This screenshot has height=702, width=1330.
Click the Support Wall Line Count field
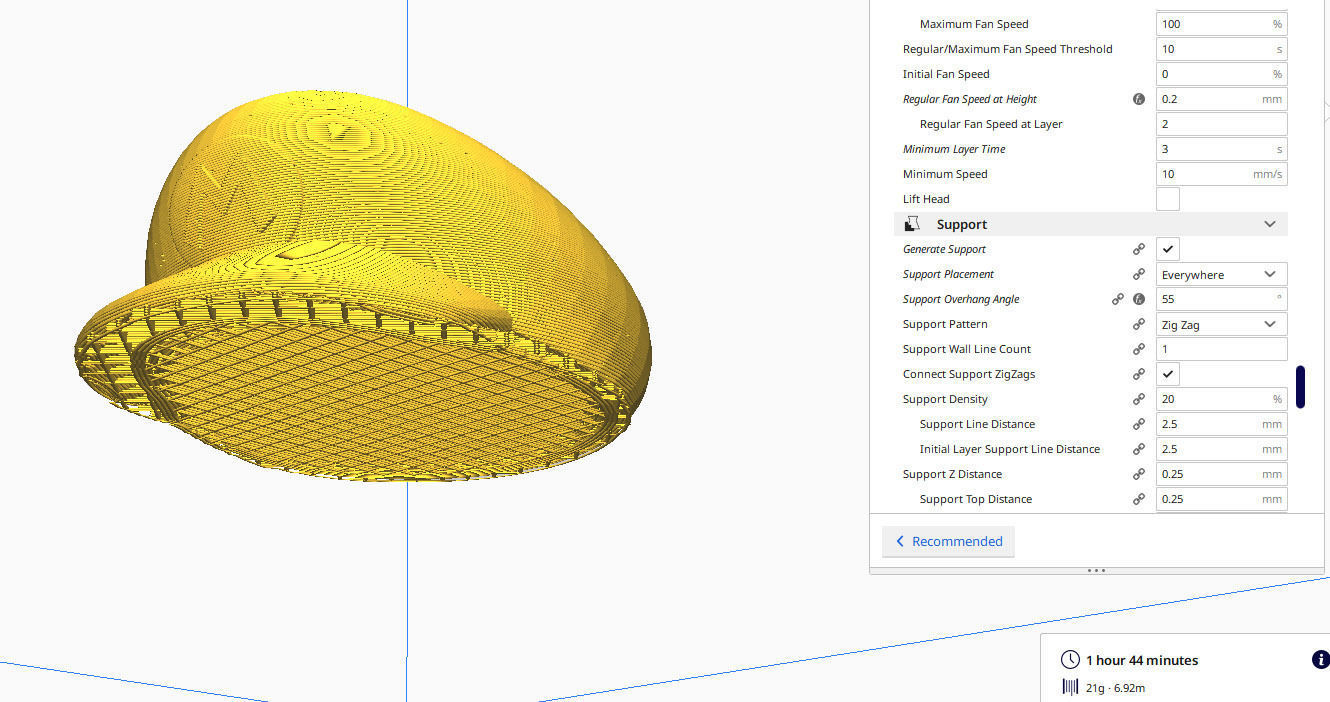(x=1221, y=349)
